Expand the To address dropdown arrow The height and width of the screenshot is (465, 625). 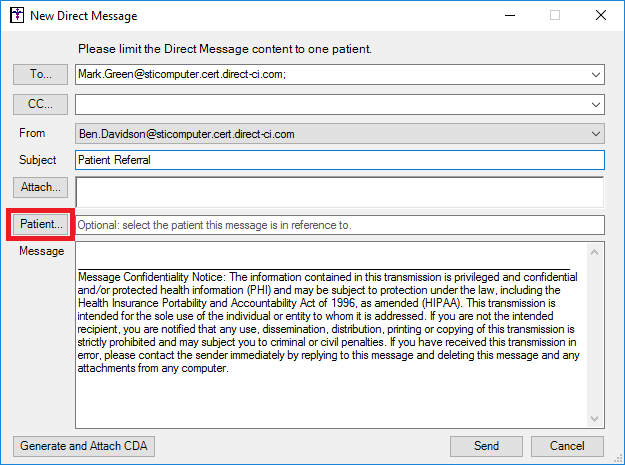point(596,75)
